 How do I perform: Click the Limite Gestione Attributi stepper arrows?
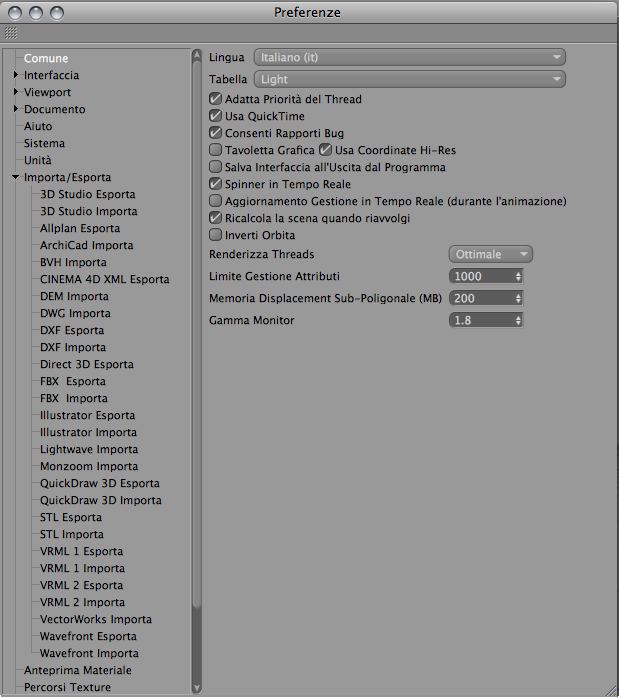(518, 276)
